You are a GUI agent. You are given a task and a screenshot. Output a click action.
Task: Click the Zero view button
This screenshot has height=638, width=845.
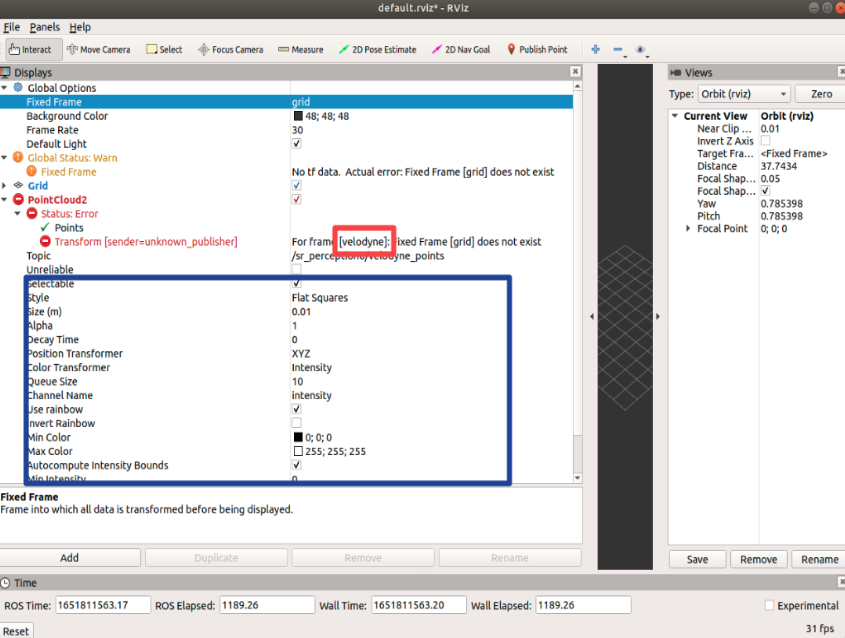click(821, 94)
